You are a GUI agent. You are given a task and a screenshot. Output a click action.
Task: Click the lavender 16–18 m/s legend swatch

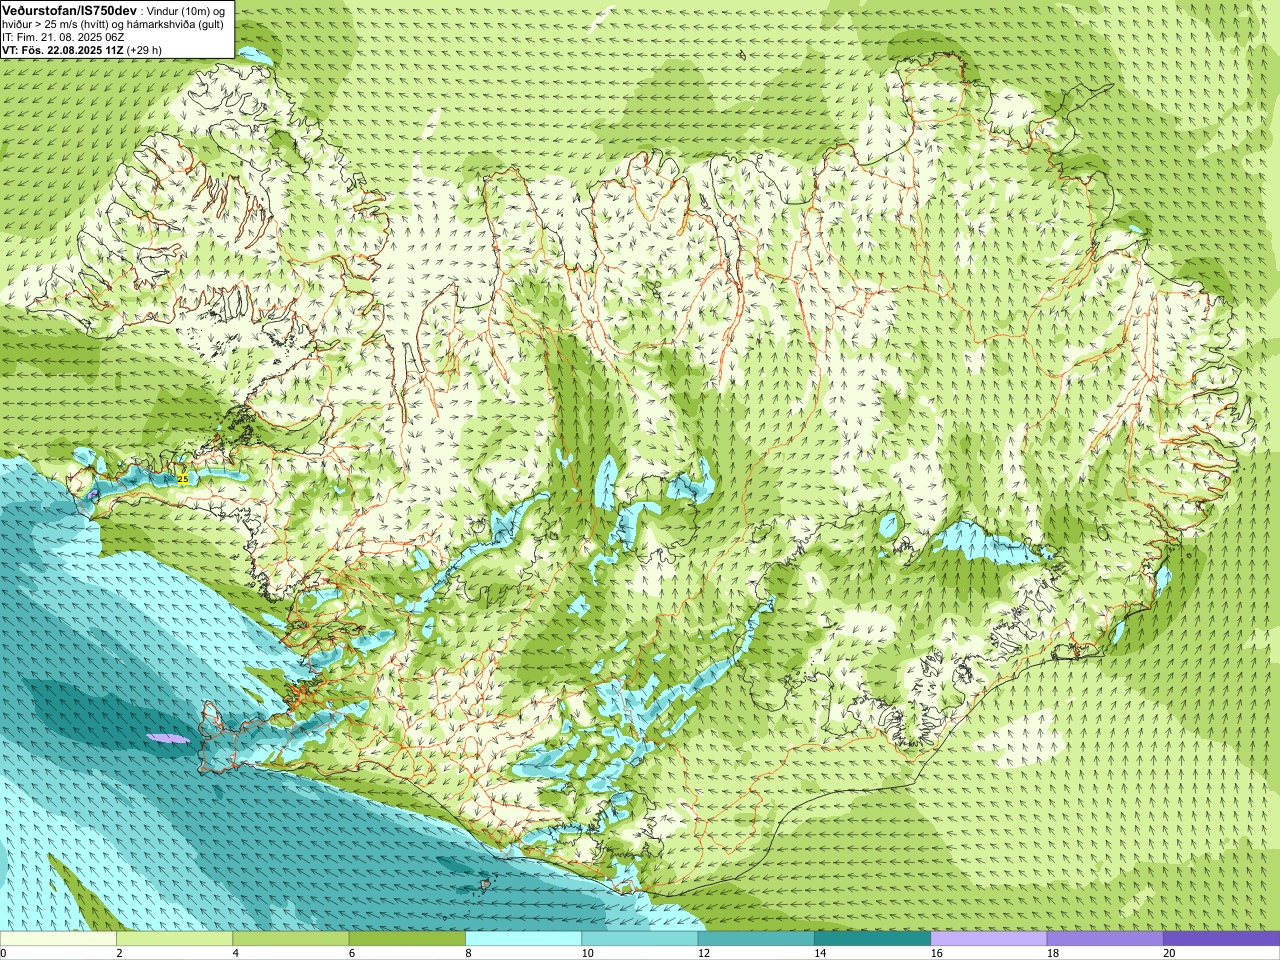989,939
